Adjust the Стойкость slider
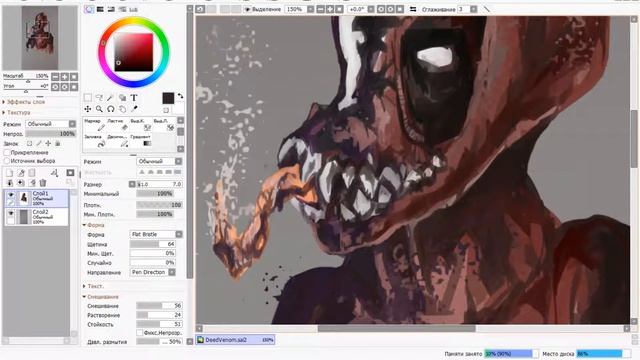This screenshot has width=640, height=360. [159, 324]
